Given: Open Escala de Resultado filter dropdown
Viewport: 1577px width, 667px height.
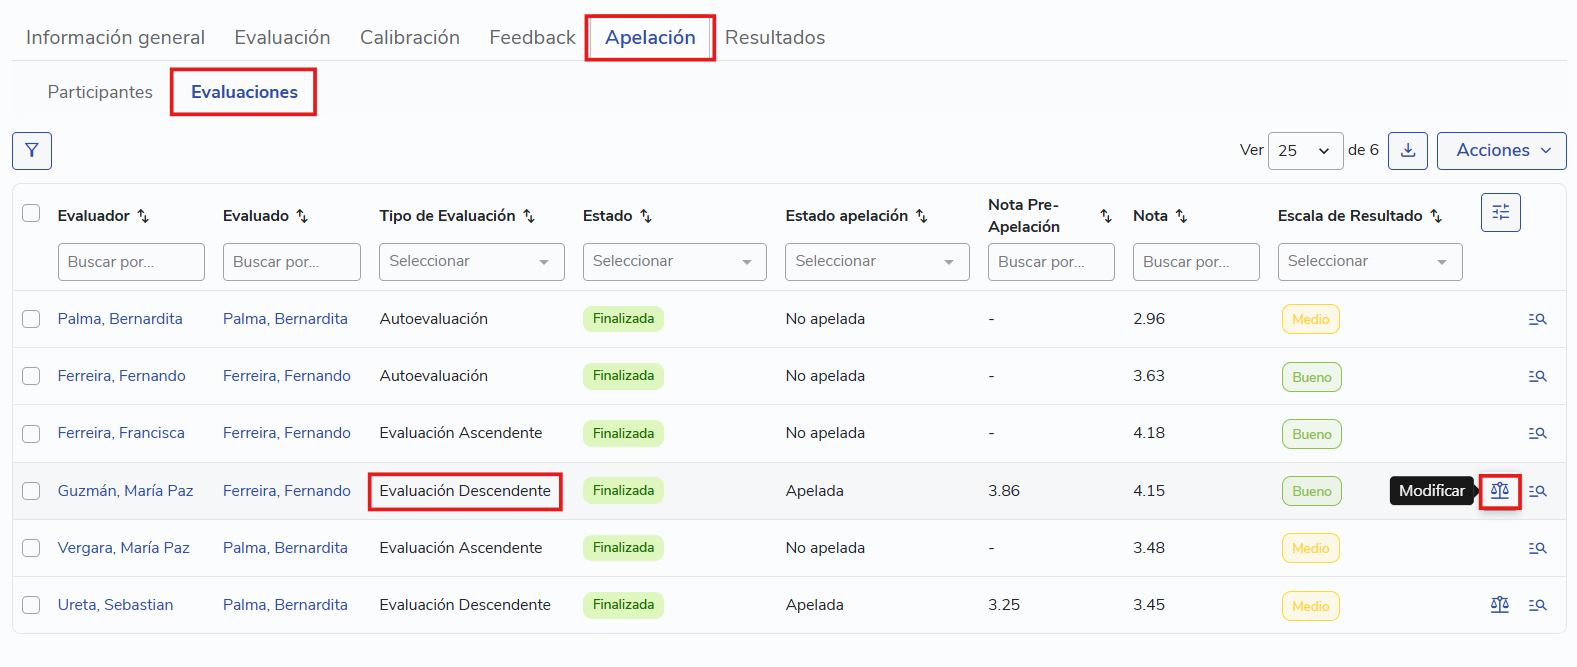Looking at the screenshot, I should (1370, 262).
